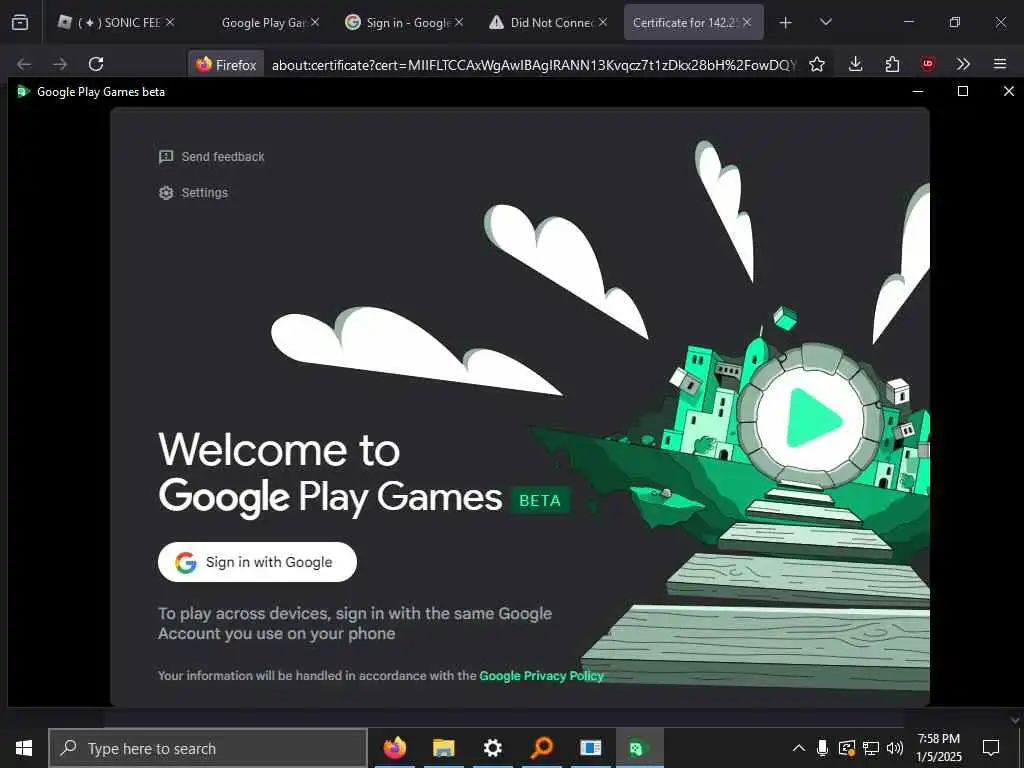Open Settings in Google Play Games

[193, 193]
